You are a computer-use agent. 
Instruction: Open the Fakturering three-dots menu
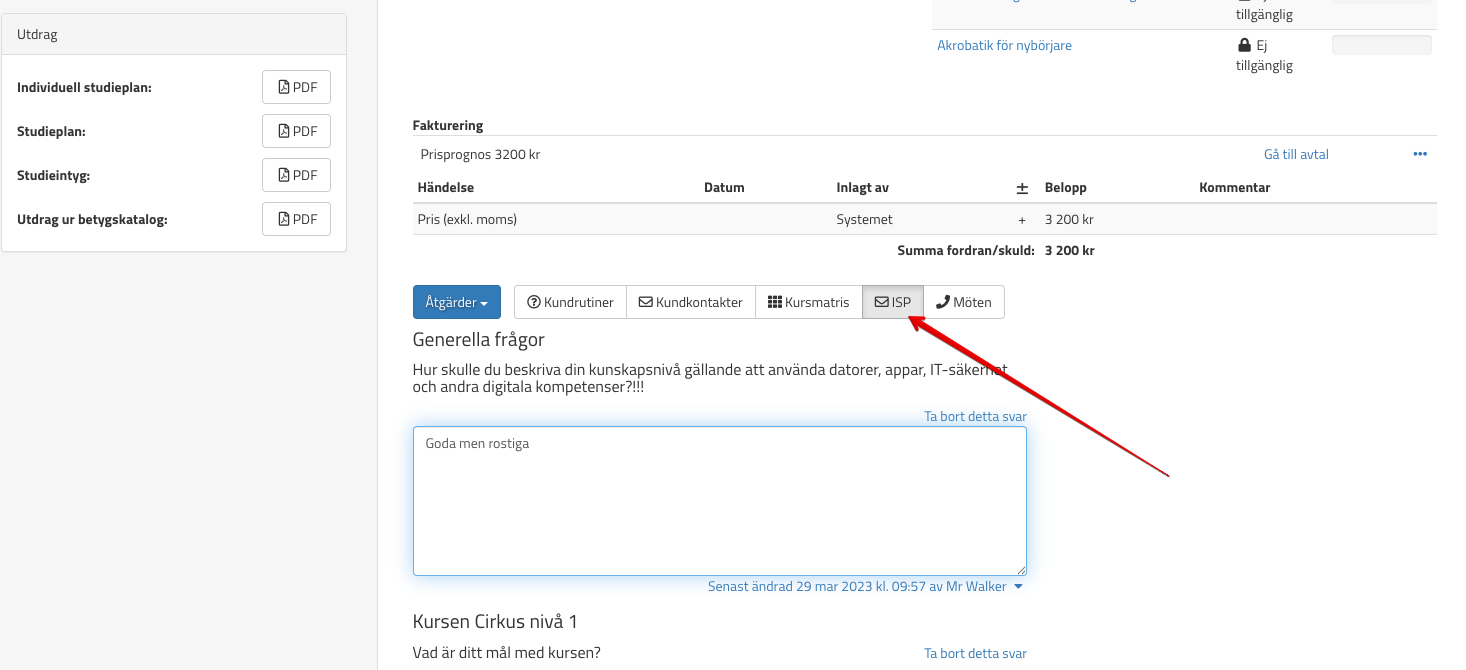pos(1420,154)
